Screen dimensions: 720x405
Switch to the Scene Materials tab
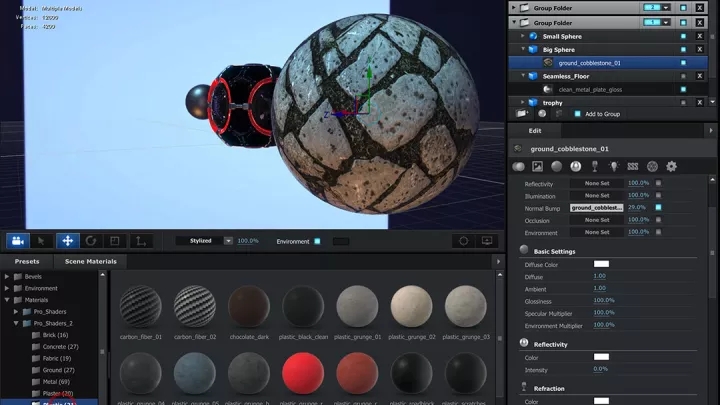coord(90,261)
